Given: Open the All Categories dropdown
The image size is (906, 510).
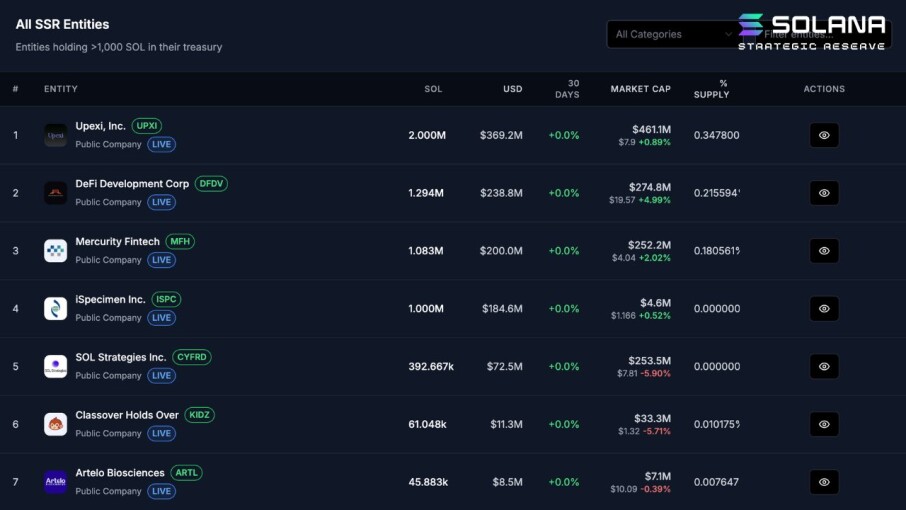Looking at the screenshot, I should tap(673, 34).
